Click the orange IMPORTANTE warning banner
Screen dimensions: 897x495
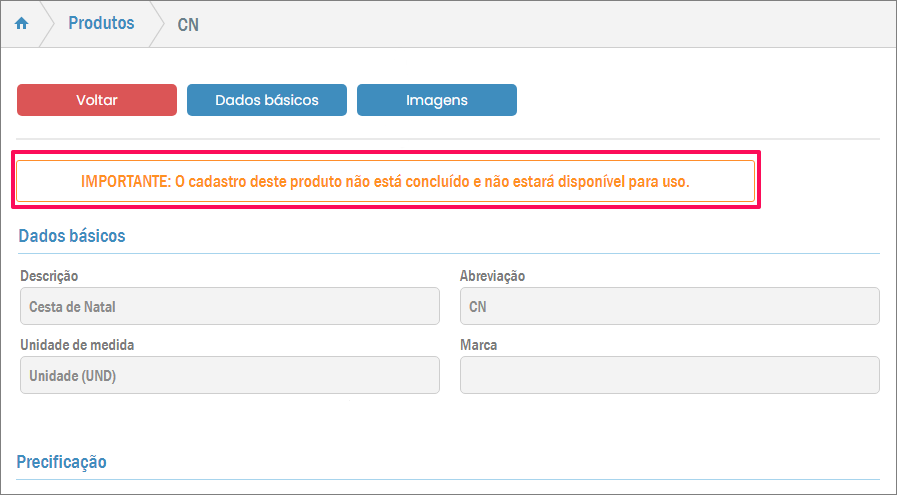[x=385, y=182]
